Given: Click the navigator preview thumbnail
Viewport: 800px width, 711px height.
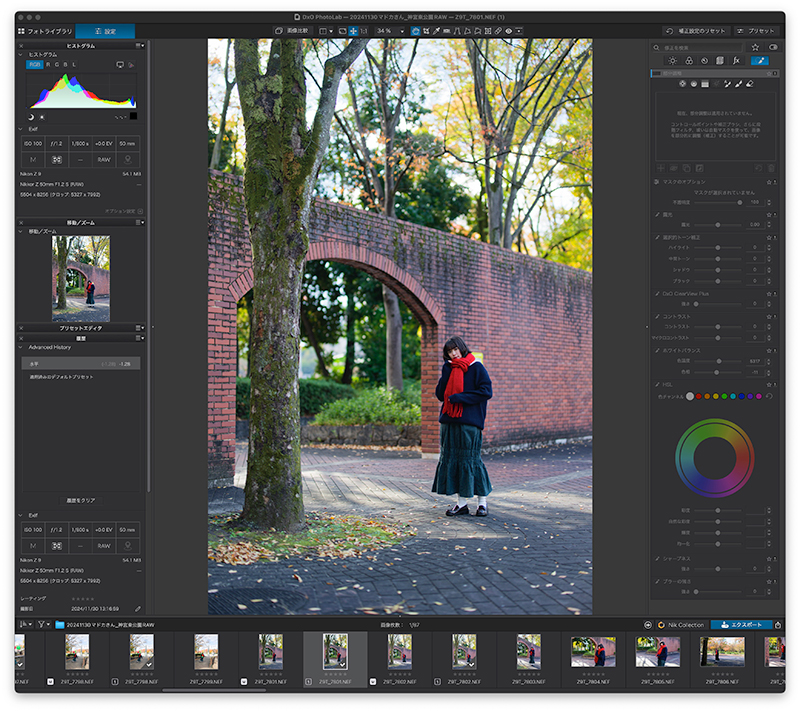Looking at the screenshot, I should pyautogui.click(x=81, y=278).
